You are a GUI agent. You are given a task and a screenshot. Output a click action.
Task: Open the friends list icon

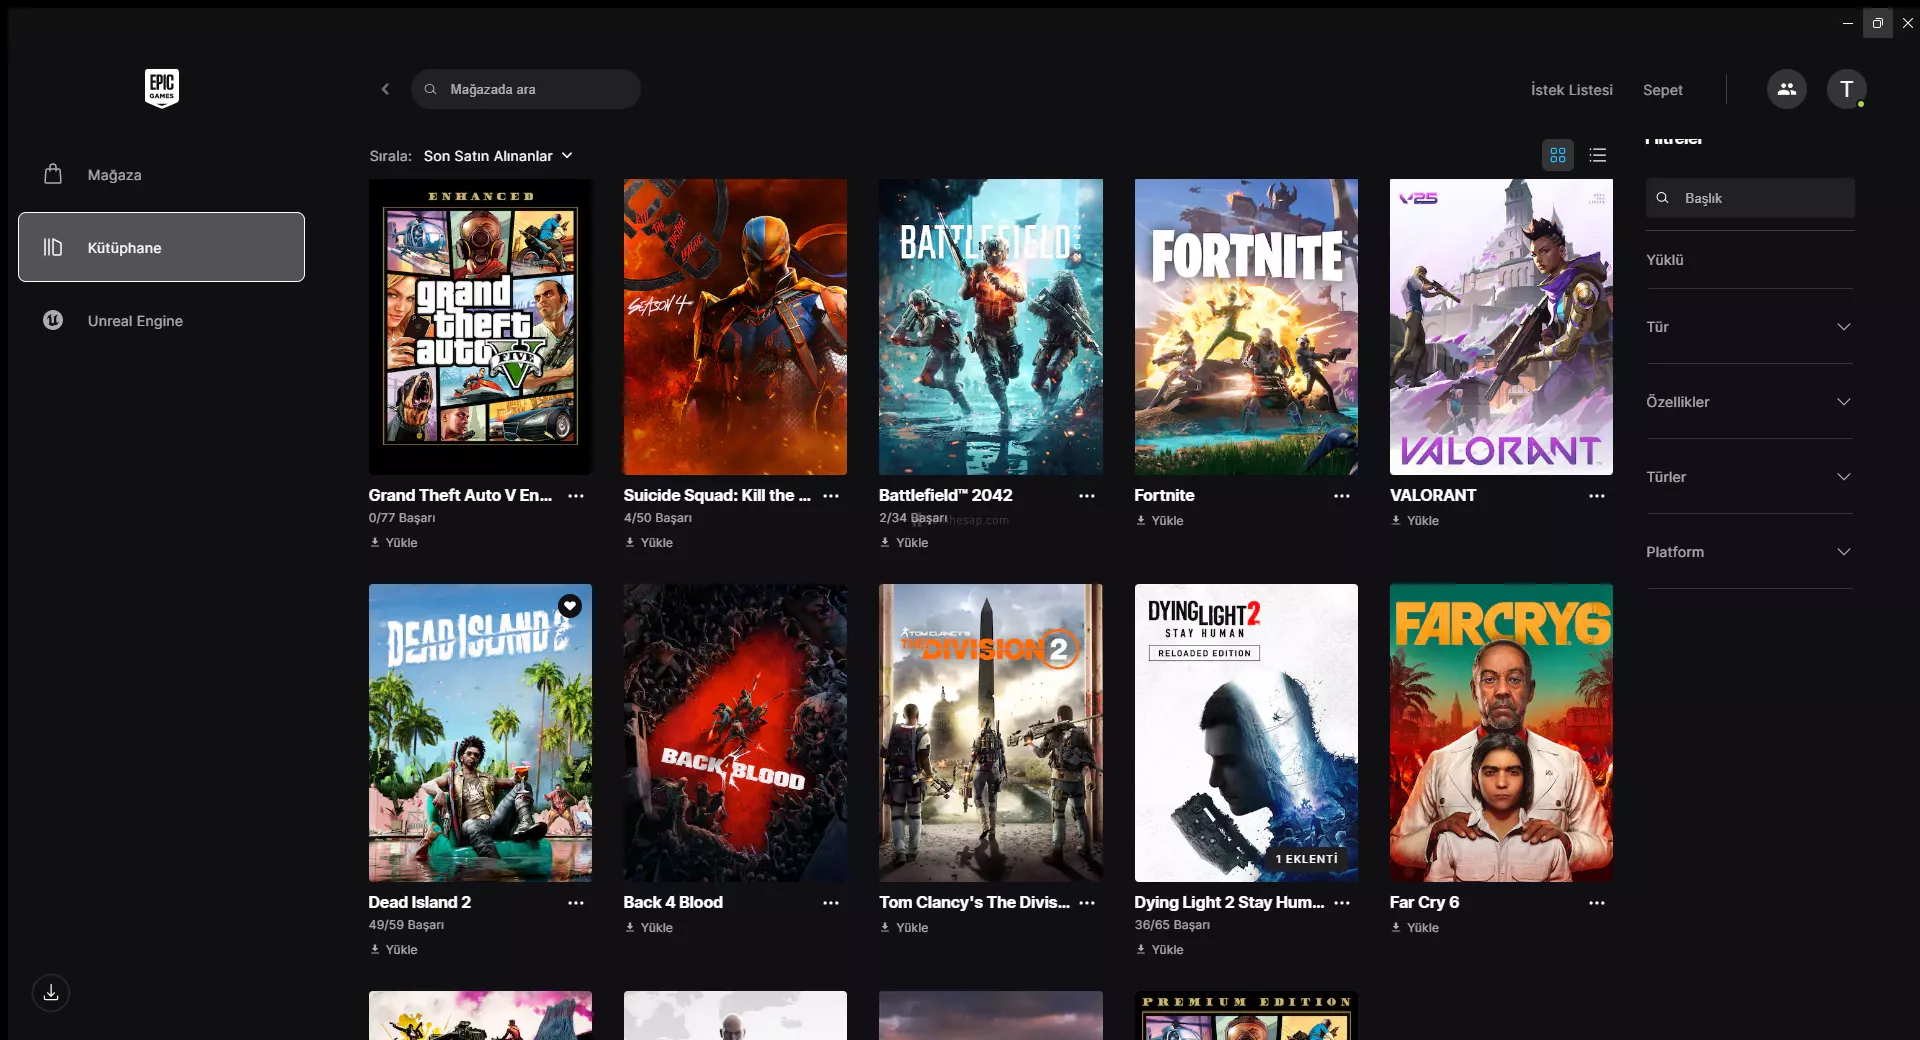point(1786,89)
